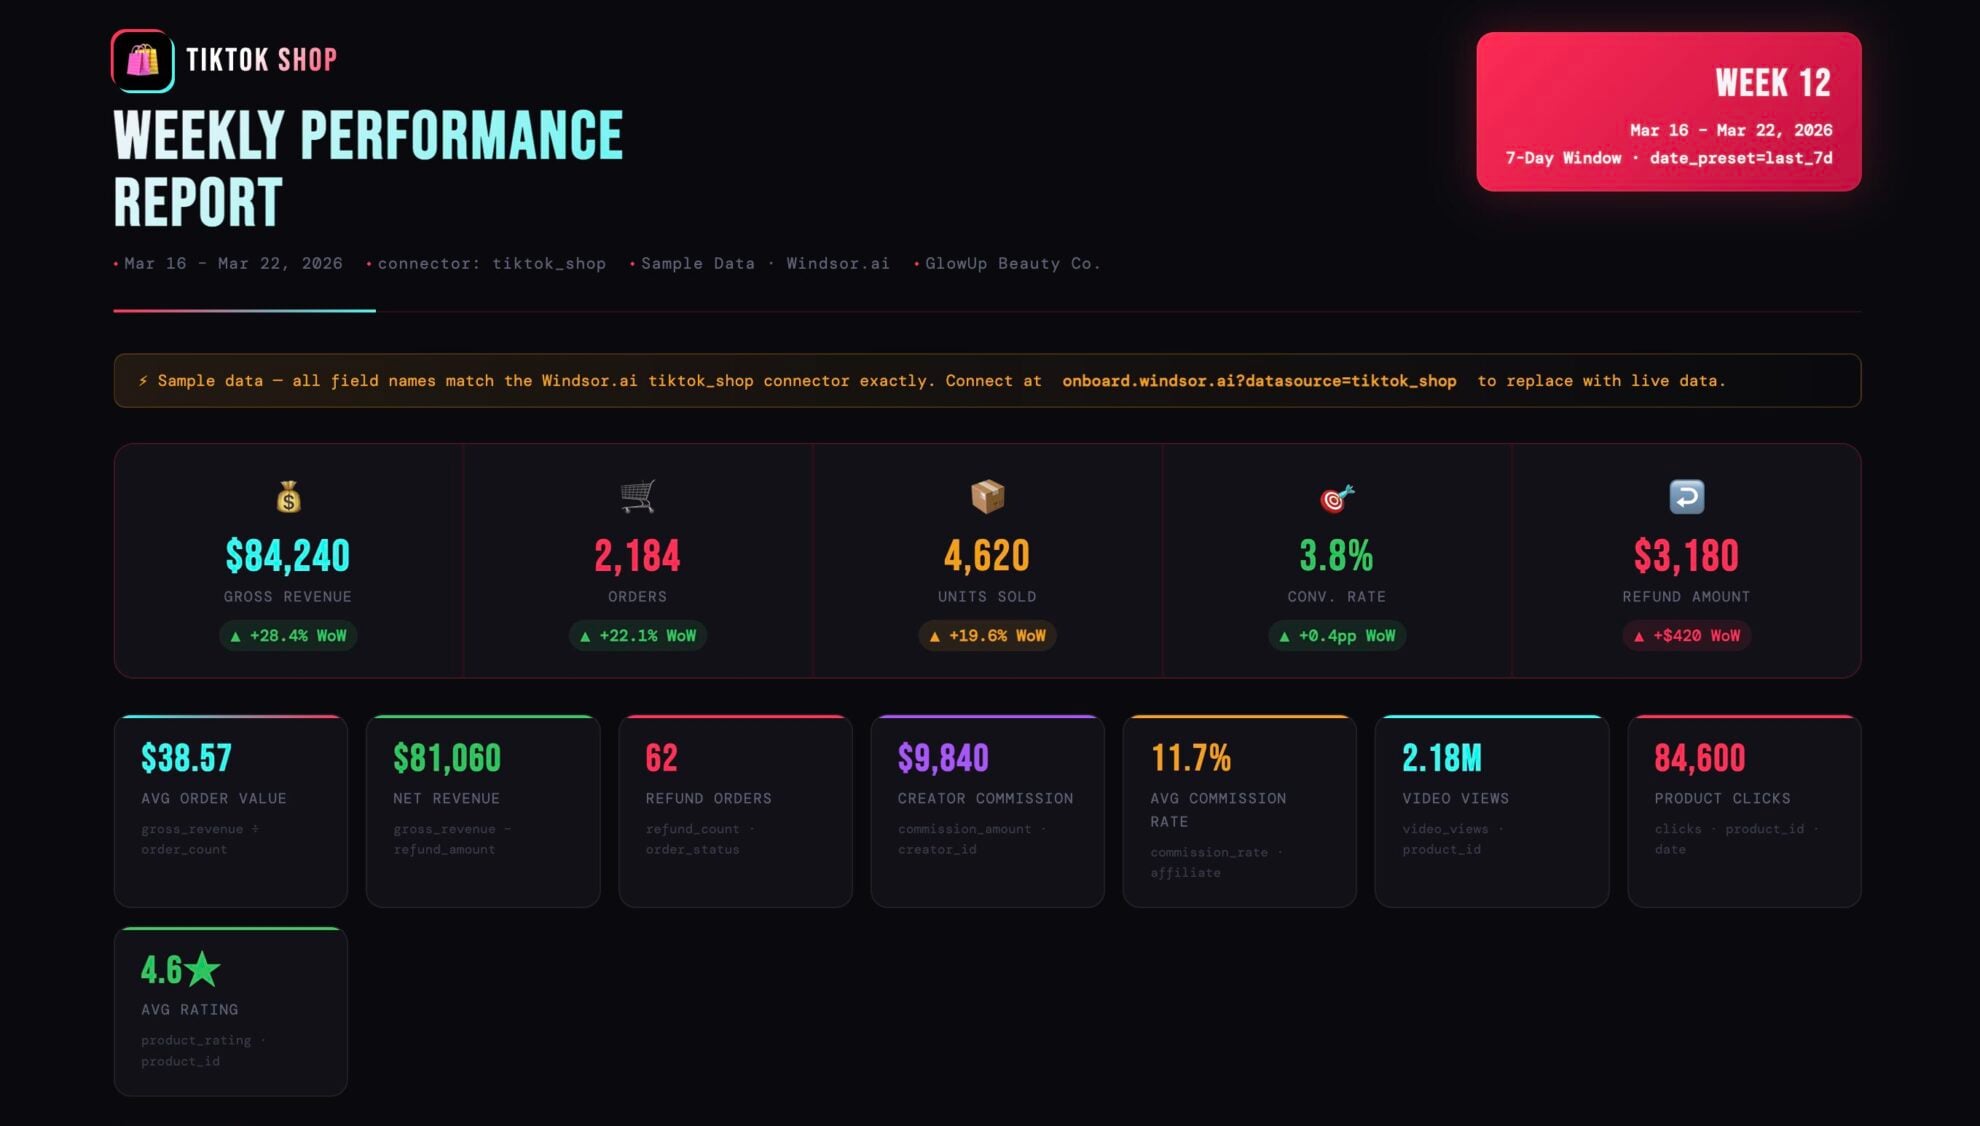Click the 'refund_count · order_status' field text
This screenshot has width=1980, height=1126.
[700, 839]
